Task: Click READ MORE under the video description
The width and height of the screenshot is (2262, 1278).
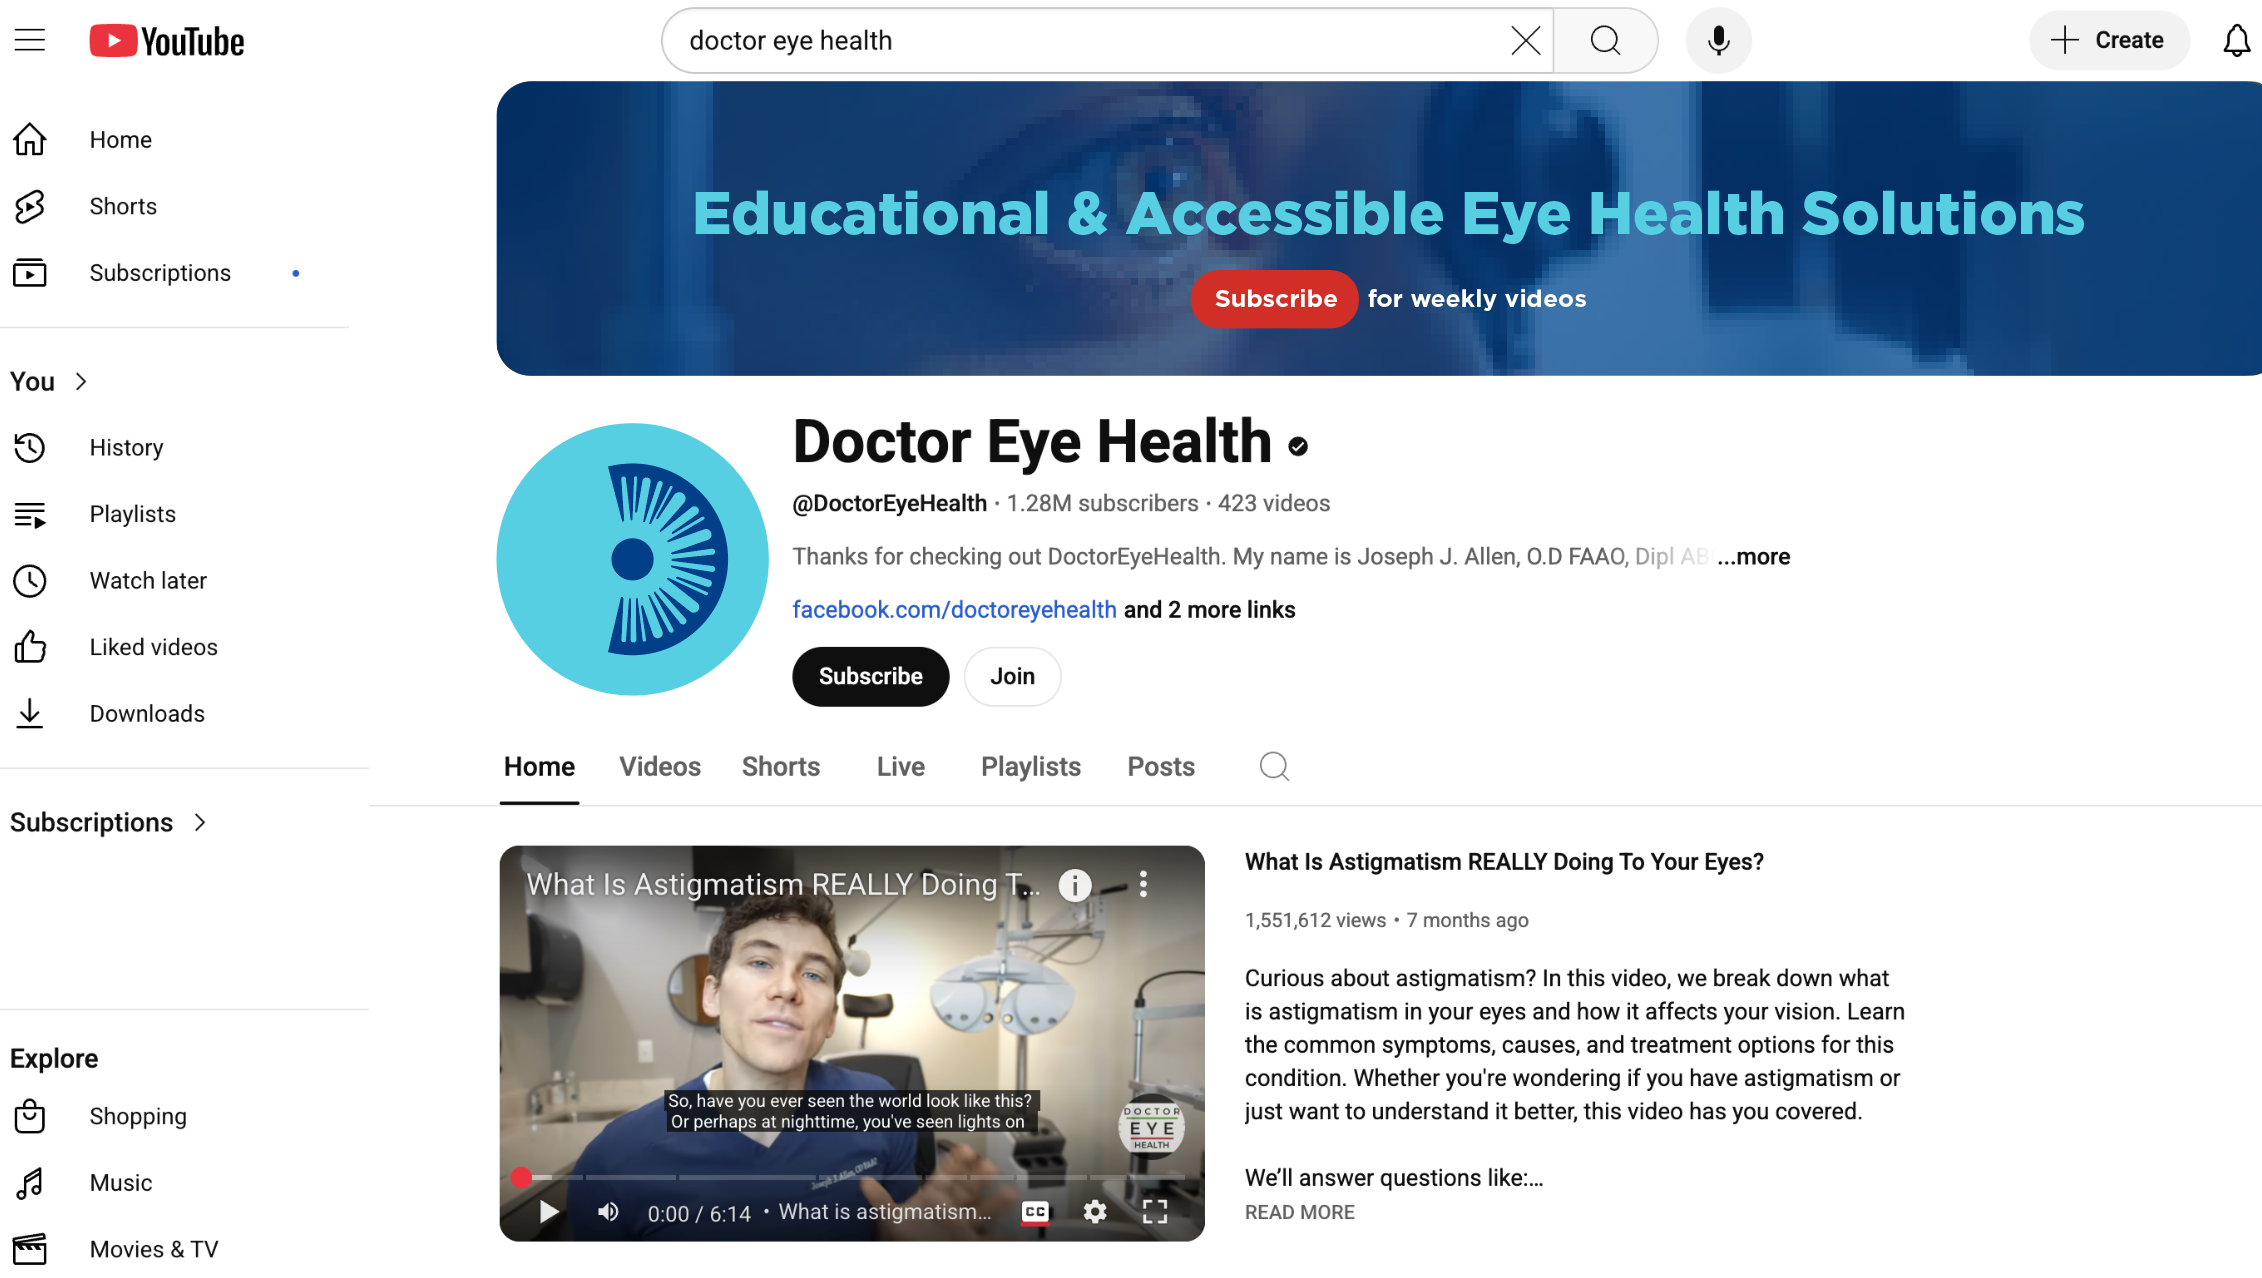Action: 1300,1212
